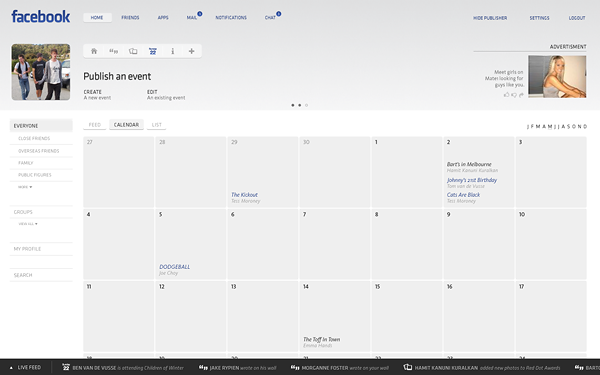Share the advertisement with arrow icon
600x375 pixels.
coord(521,95)
